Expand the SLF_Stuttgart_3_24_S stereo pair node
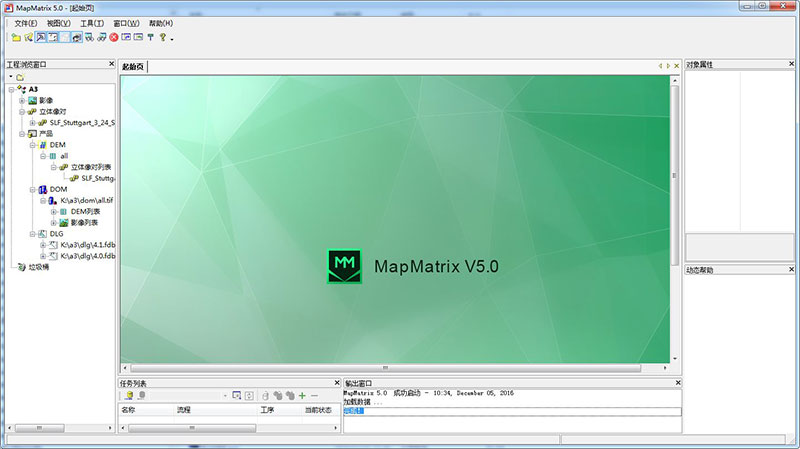The width and height of the screenshot is (800, 449). point(33,123)
